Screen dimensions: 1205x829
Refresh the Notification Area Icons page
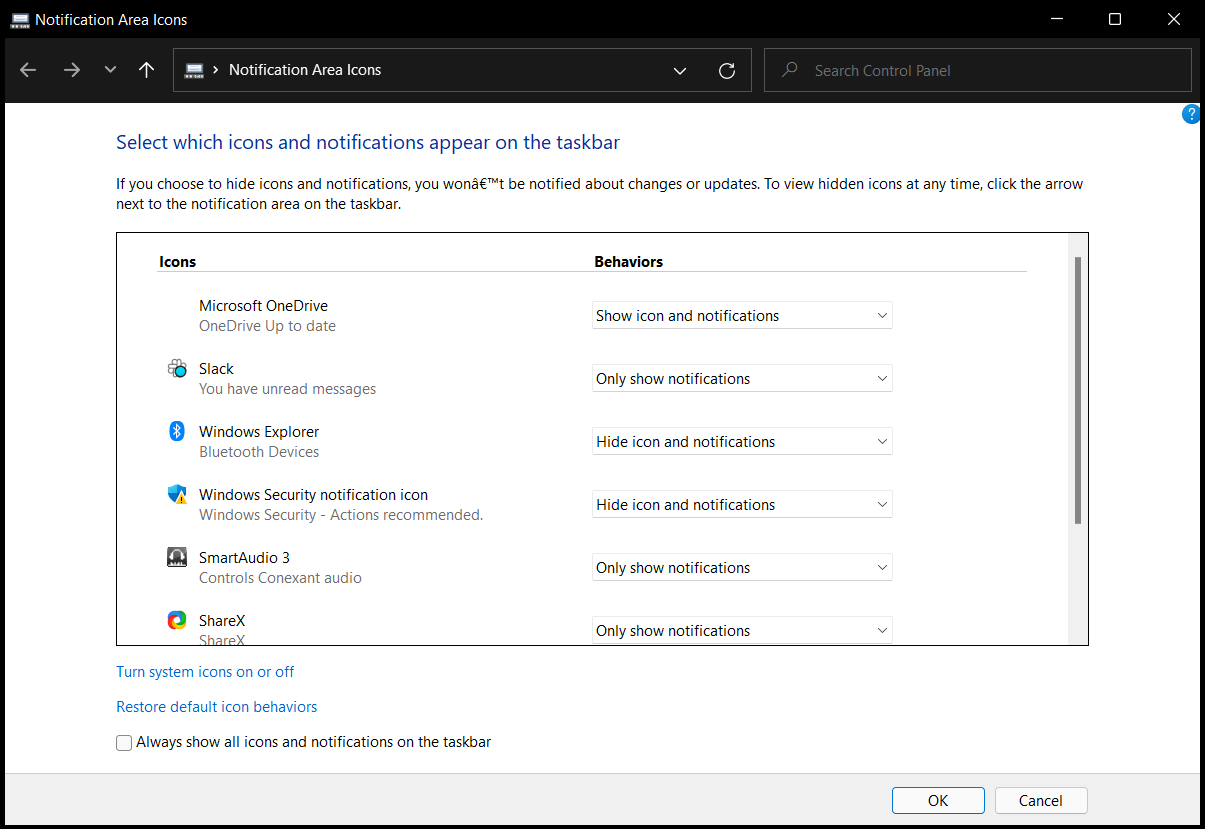[727, 70]
